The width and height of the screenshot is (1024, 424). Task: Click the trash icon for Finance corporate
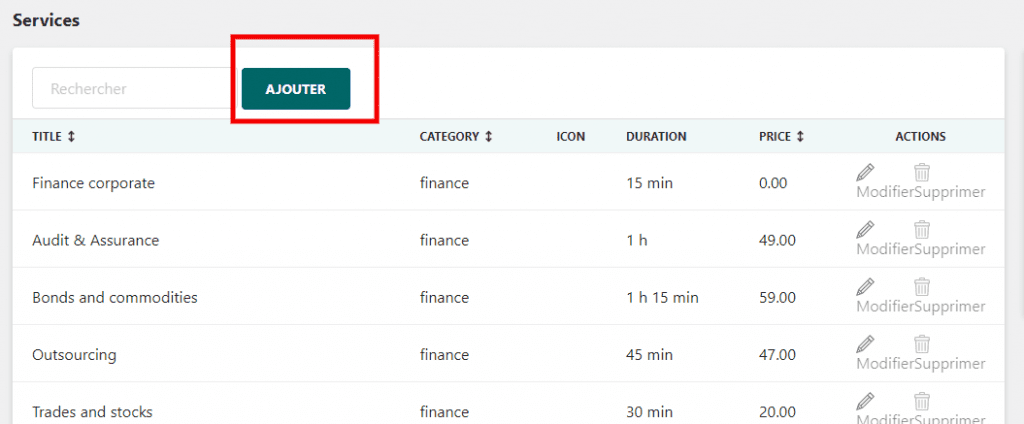pos(922,172)
